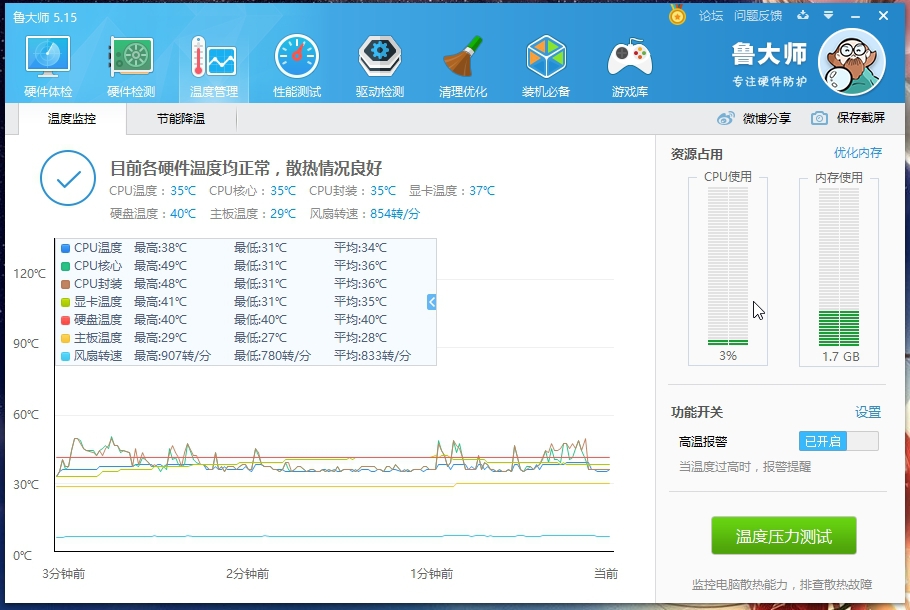The width and height of the screenshot is (910, 610).
Task: Click the brown CPU封装 legend swatch
Action: tap(66, 284)
